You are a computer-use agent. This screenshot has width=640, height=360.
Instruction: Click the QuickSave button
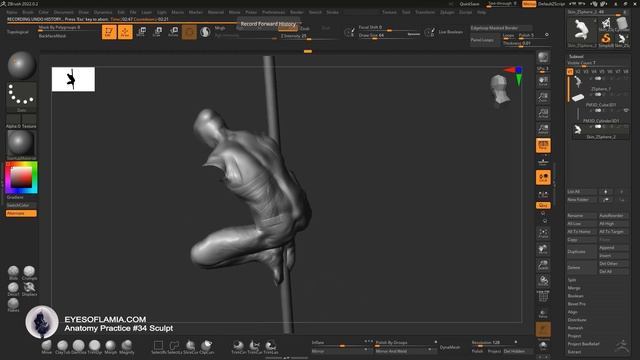[x=469, y=4]
